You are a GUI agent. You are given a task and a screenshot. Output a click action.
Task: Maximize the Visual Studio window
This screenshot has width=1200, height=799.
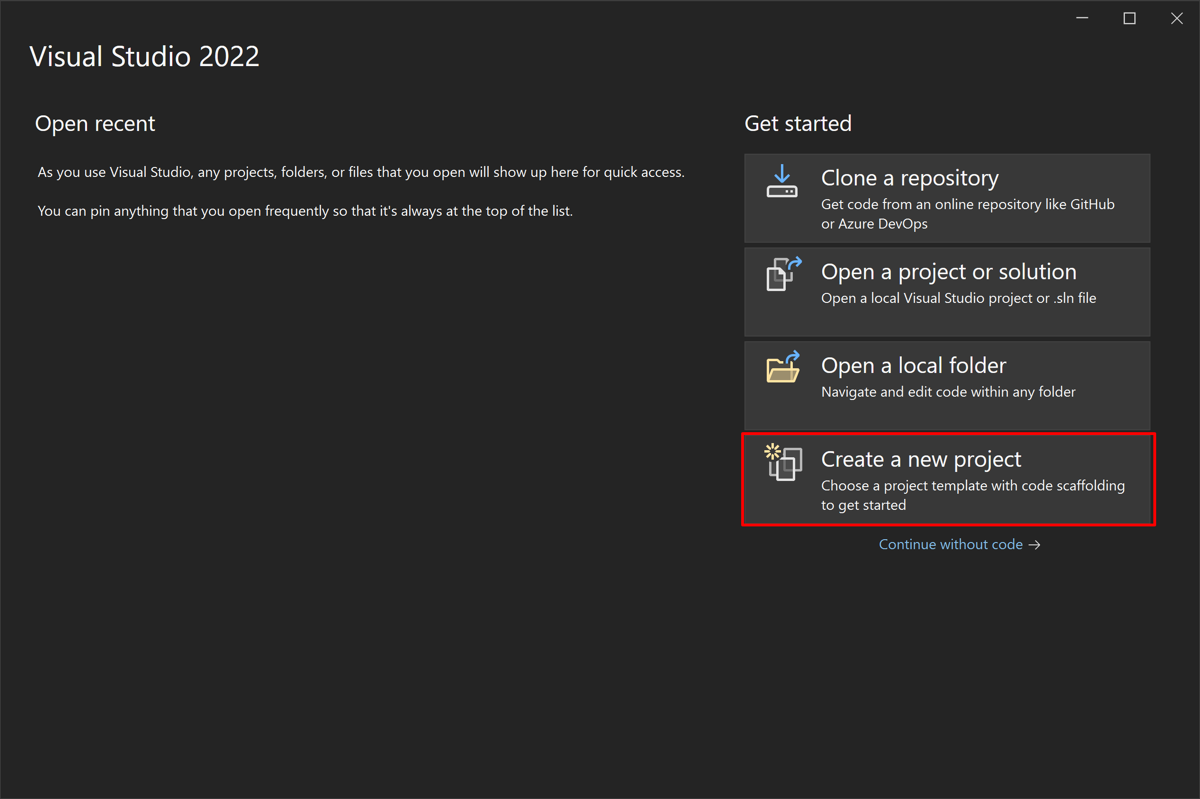[1129, 18]
